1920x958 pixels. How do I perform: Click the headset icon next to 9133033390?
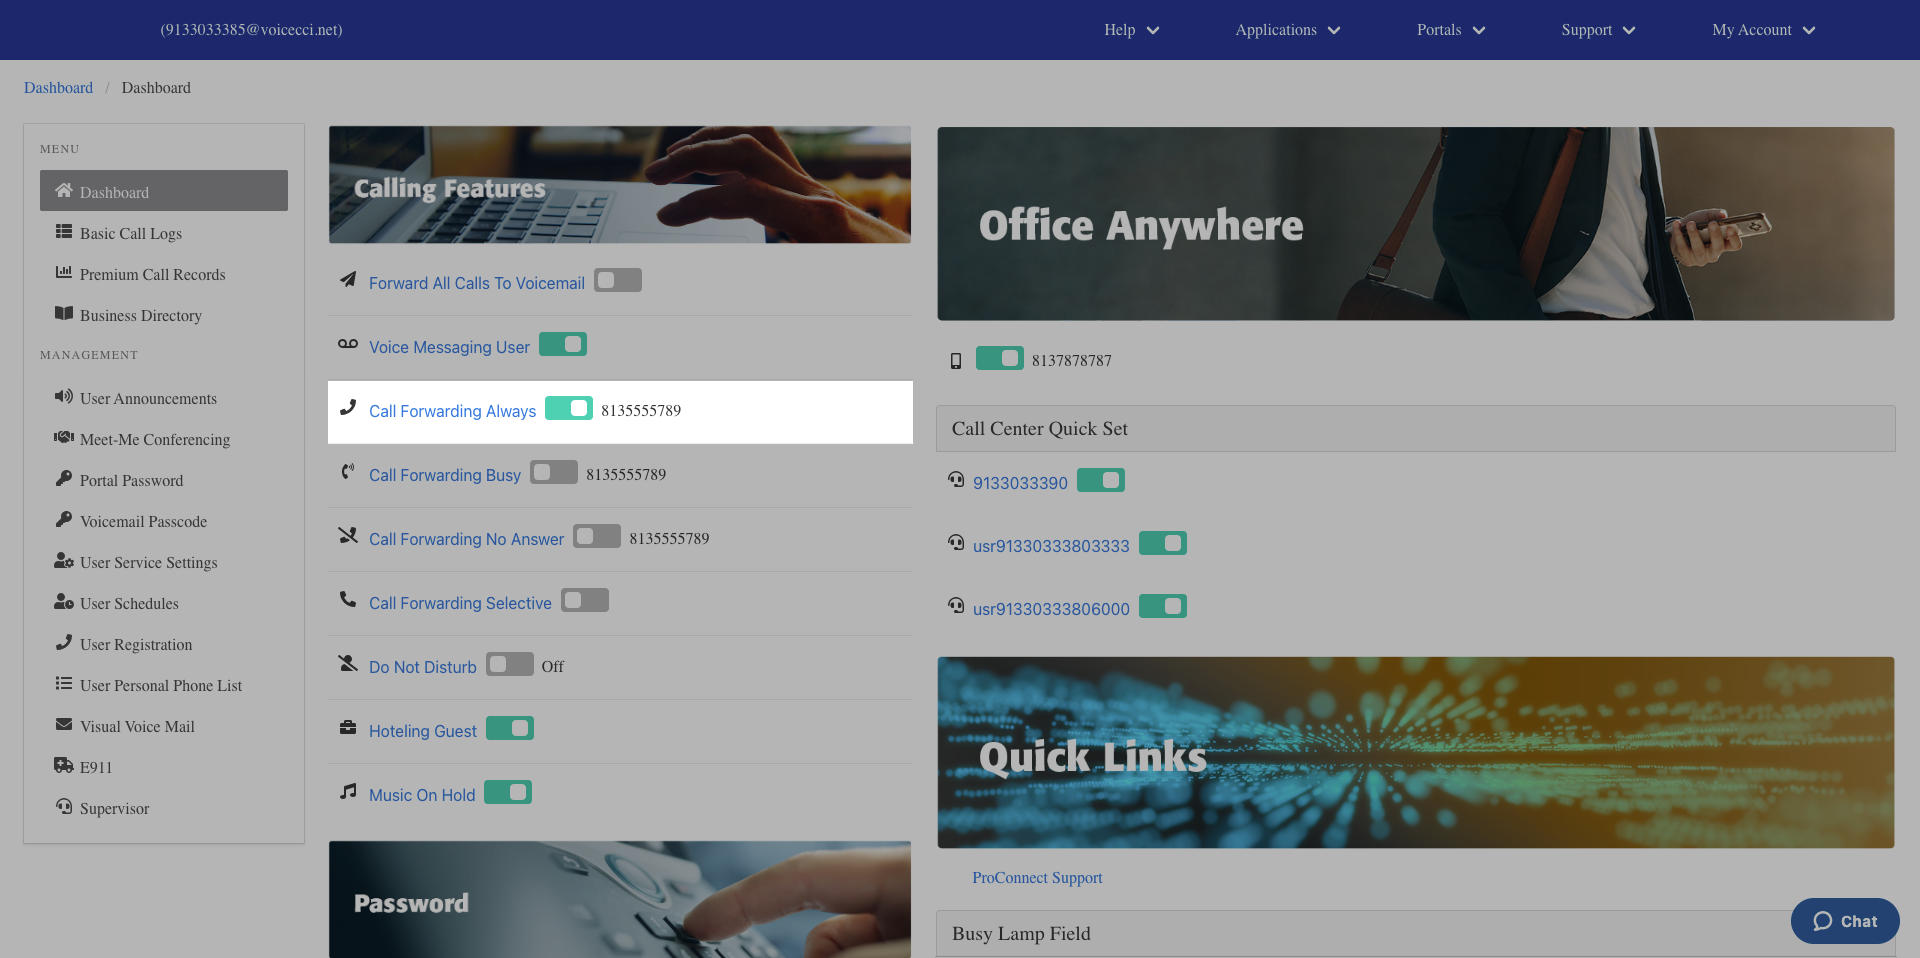957,480
